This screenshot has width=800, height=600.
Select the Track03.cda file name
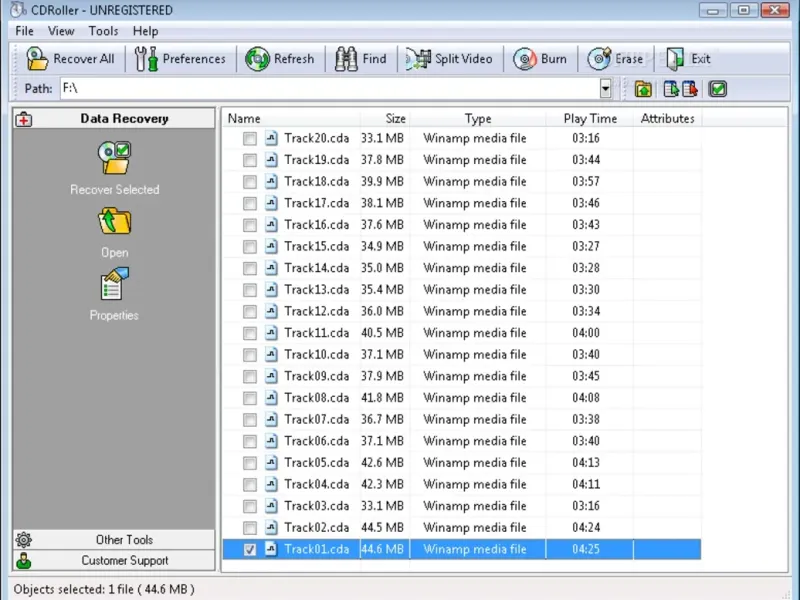coord(316,506)
